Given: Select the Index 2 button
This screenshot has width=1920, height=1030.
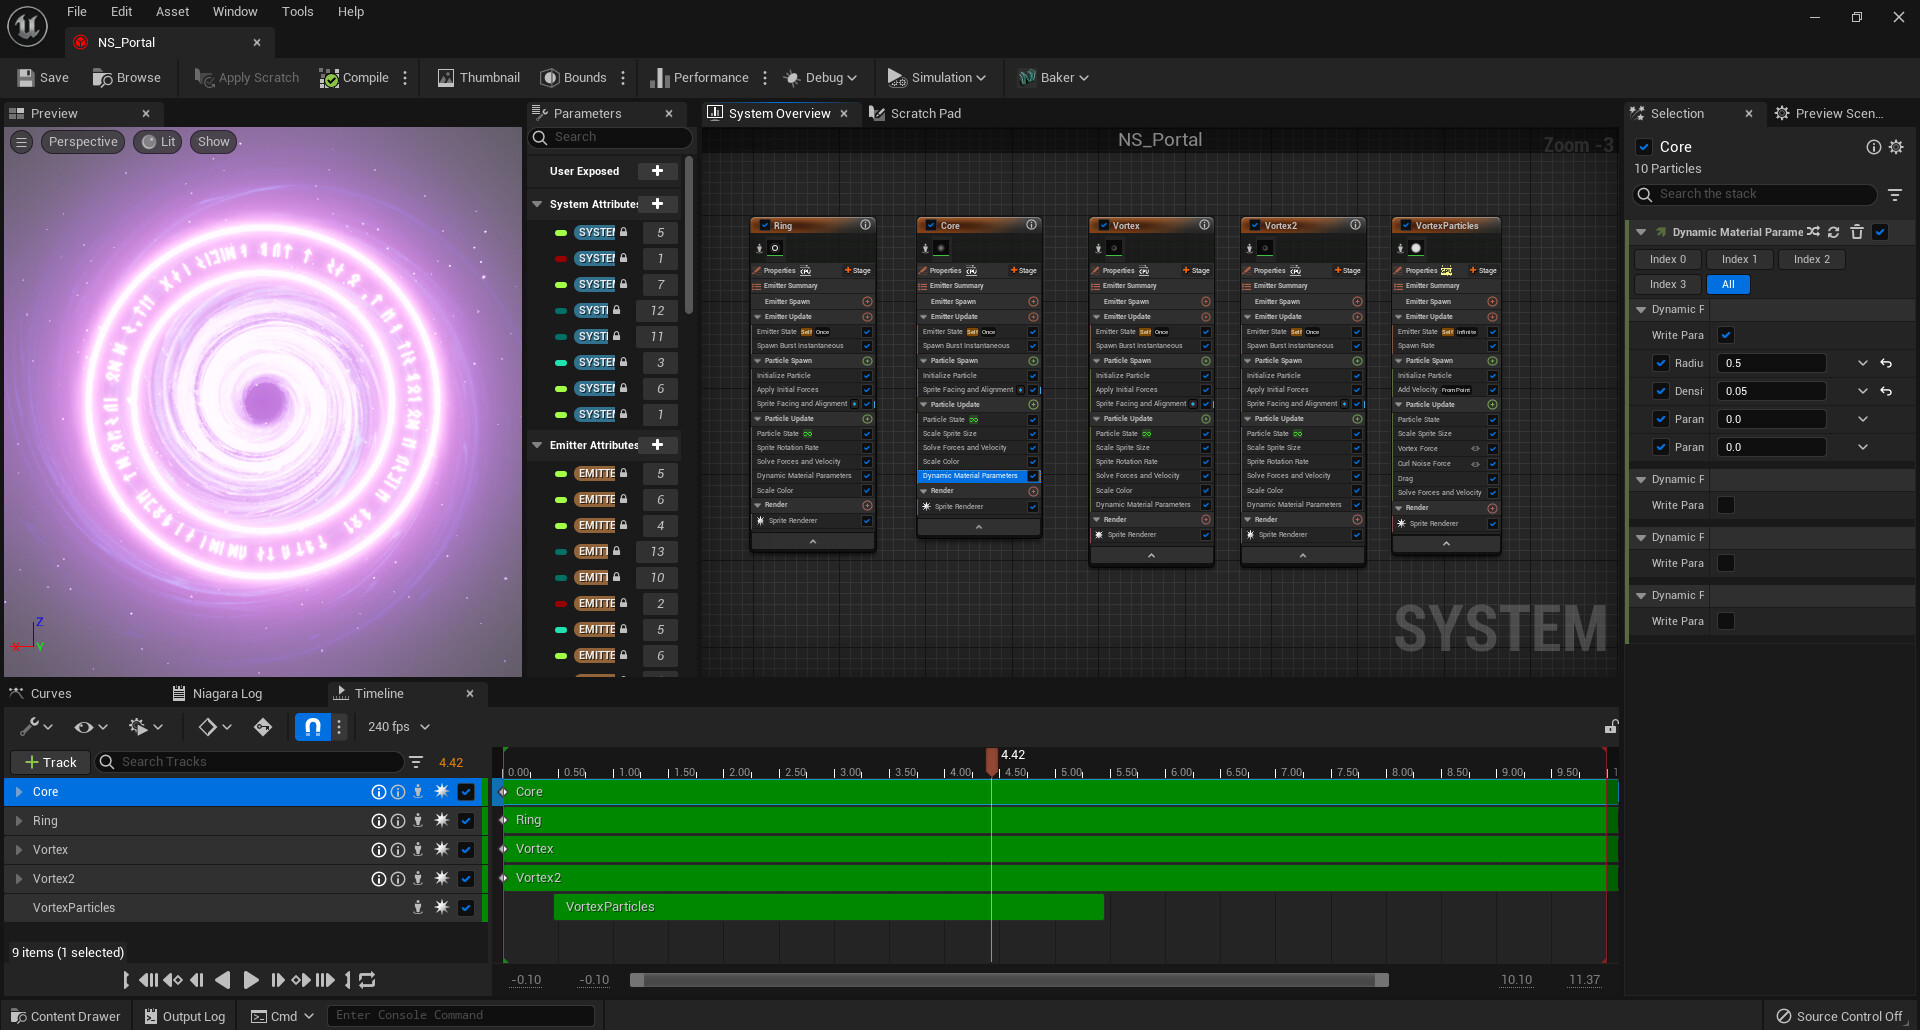Looking at the screenshot, I should pyautogui.click(x=1811, y=259).
